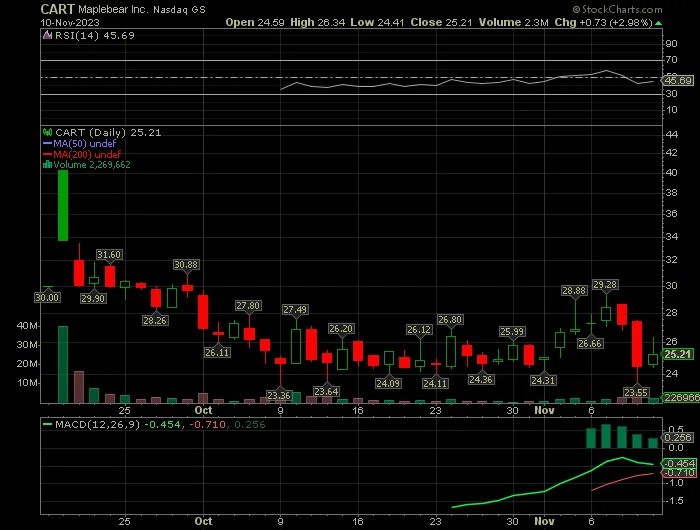Click the 29.90 low price label
This screenshot has width=700, height=530.
pyautogui.click(x=93, y=298)
